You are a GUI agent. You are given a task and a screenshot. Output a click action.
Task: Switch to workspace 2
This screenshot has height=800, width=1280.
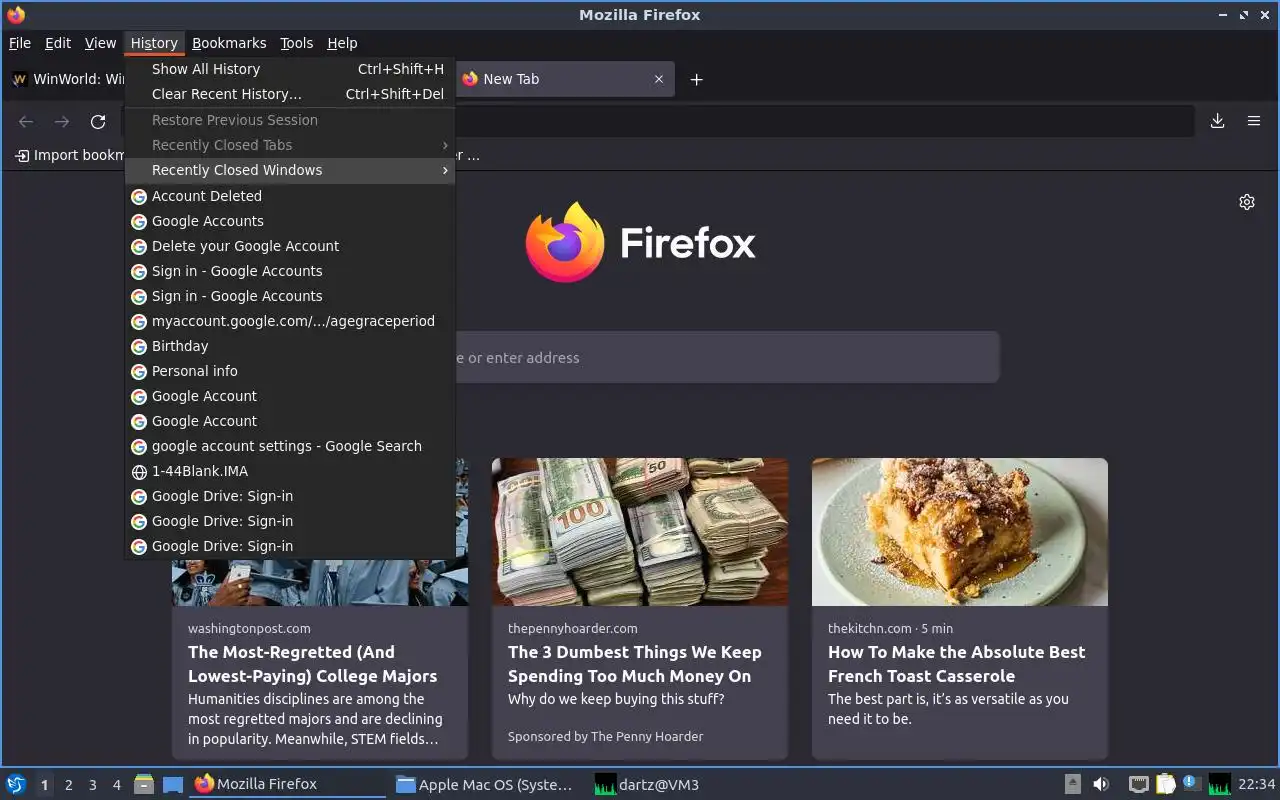[68, 785]
